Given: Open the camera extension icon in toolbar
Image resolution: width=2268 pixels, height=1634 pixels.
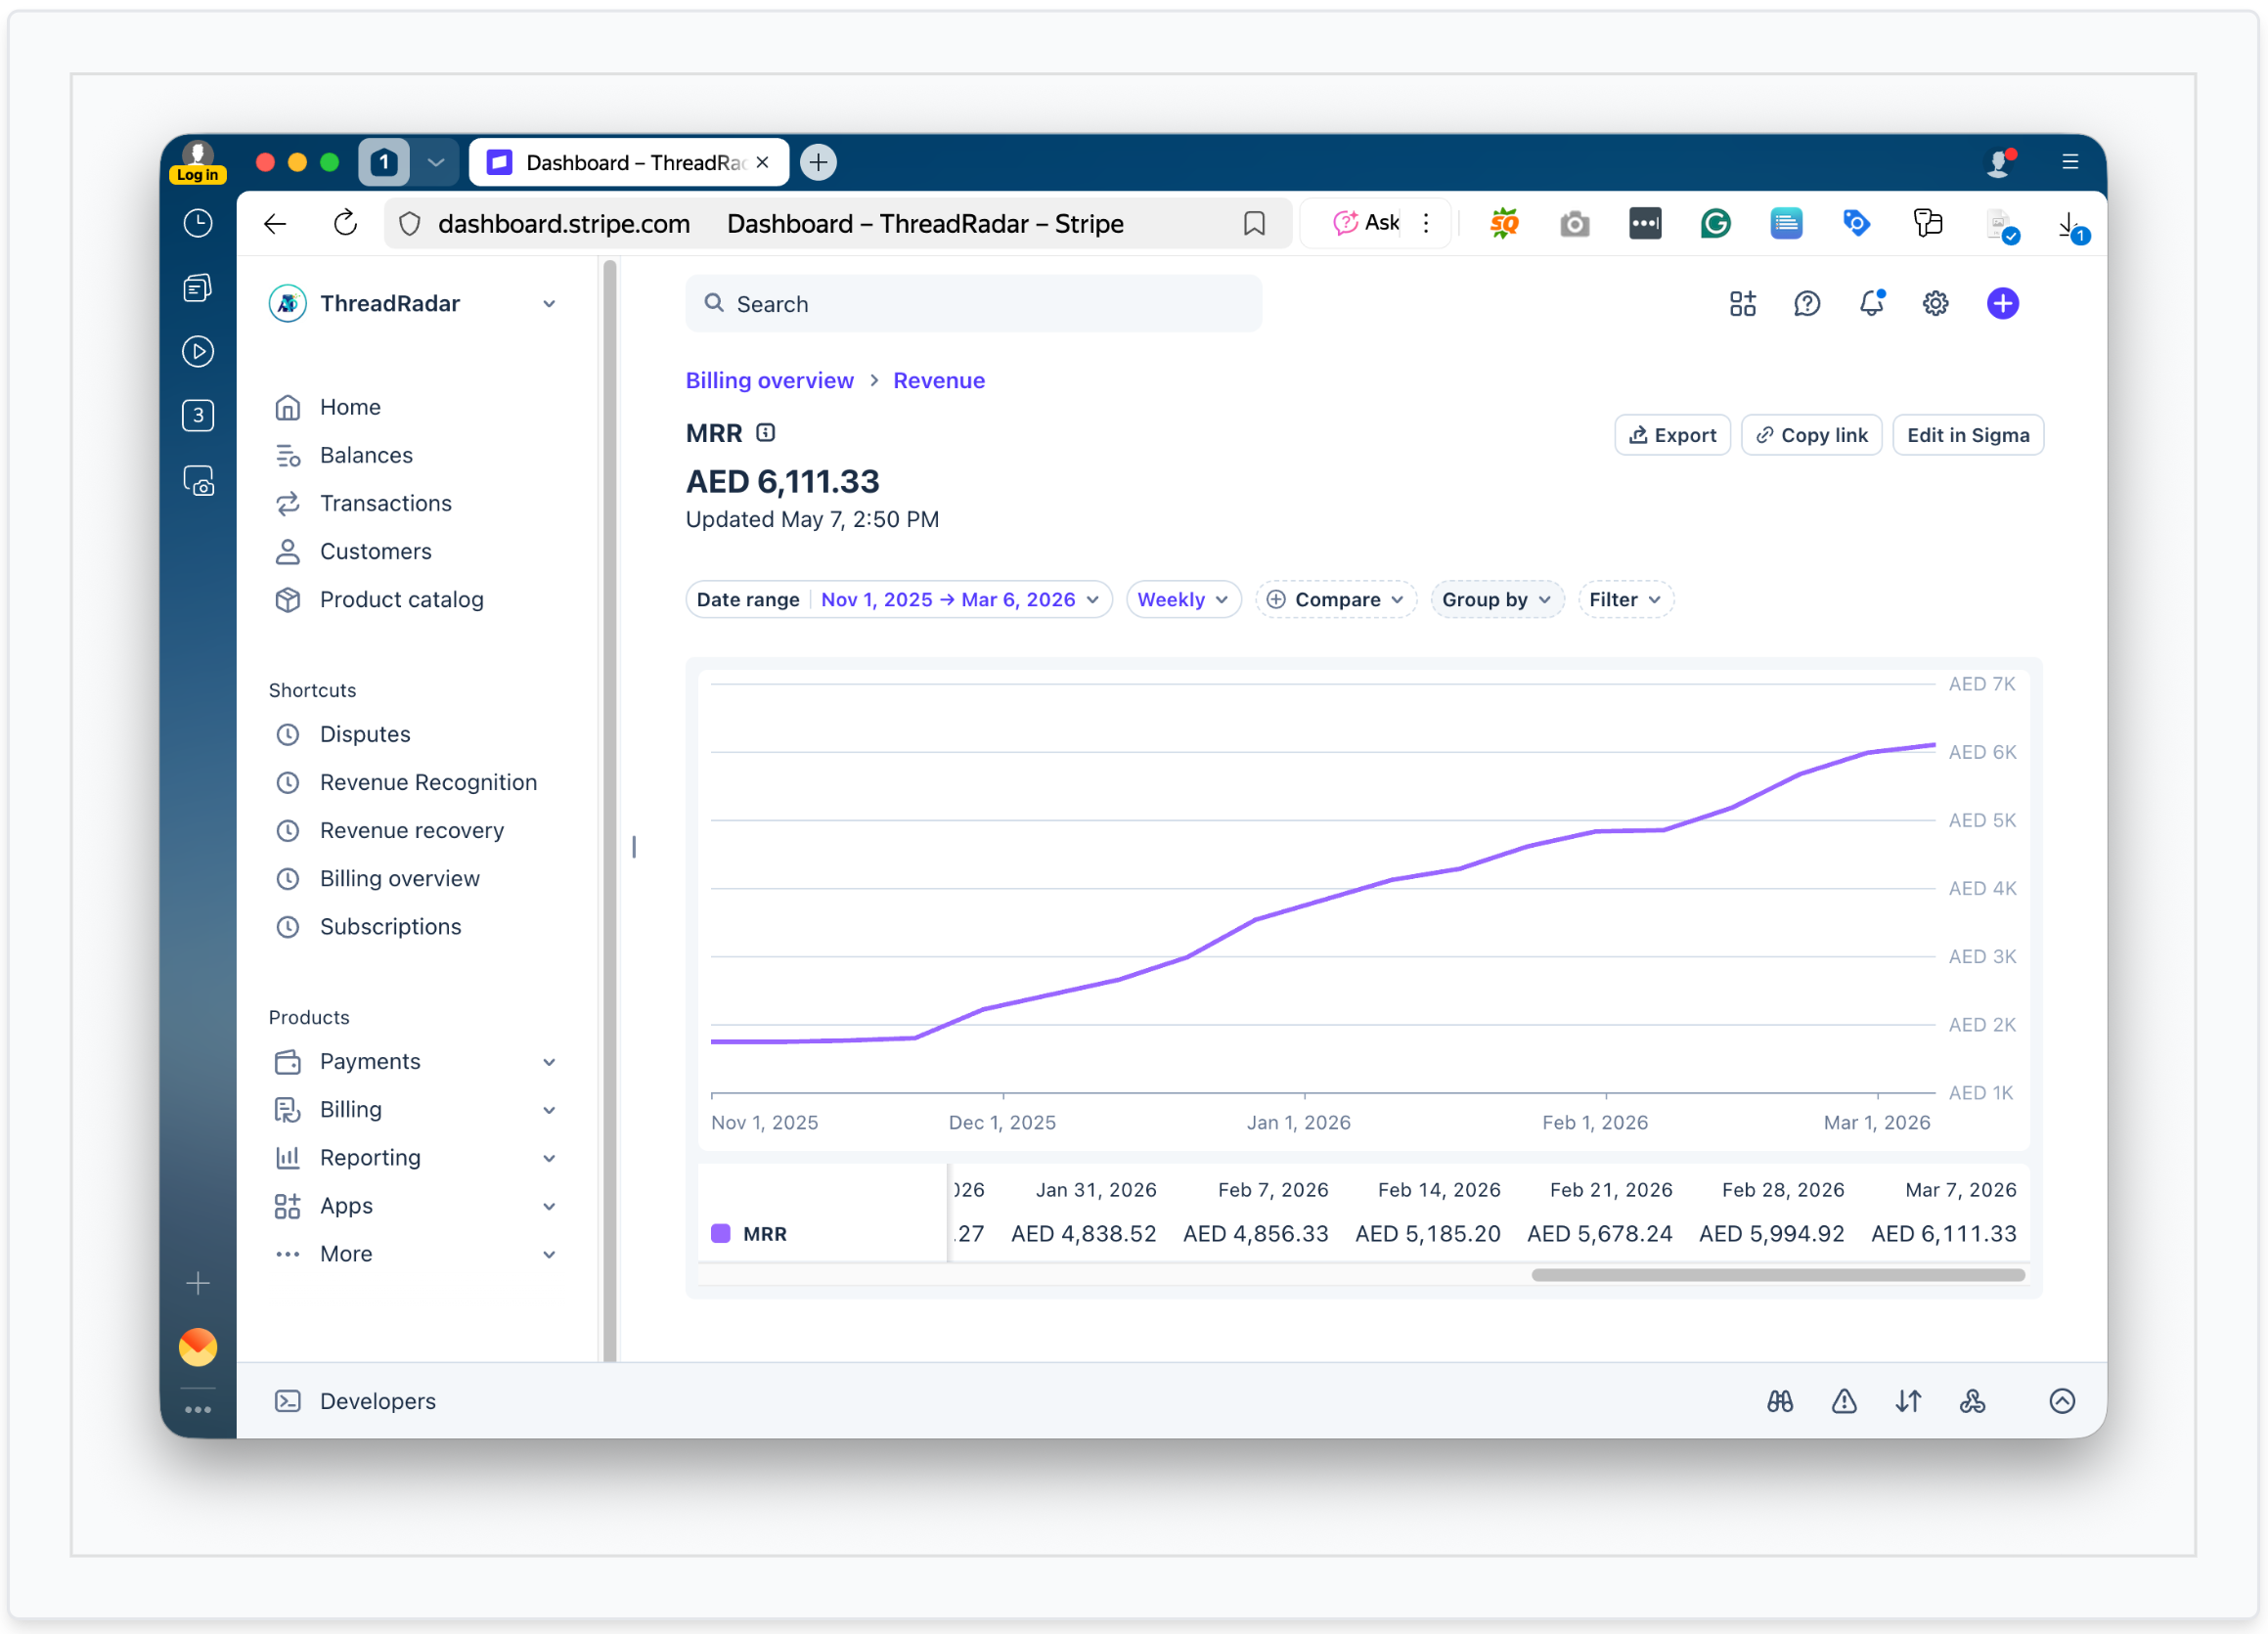Looking at the screenshot, I should coord(1575,223).
